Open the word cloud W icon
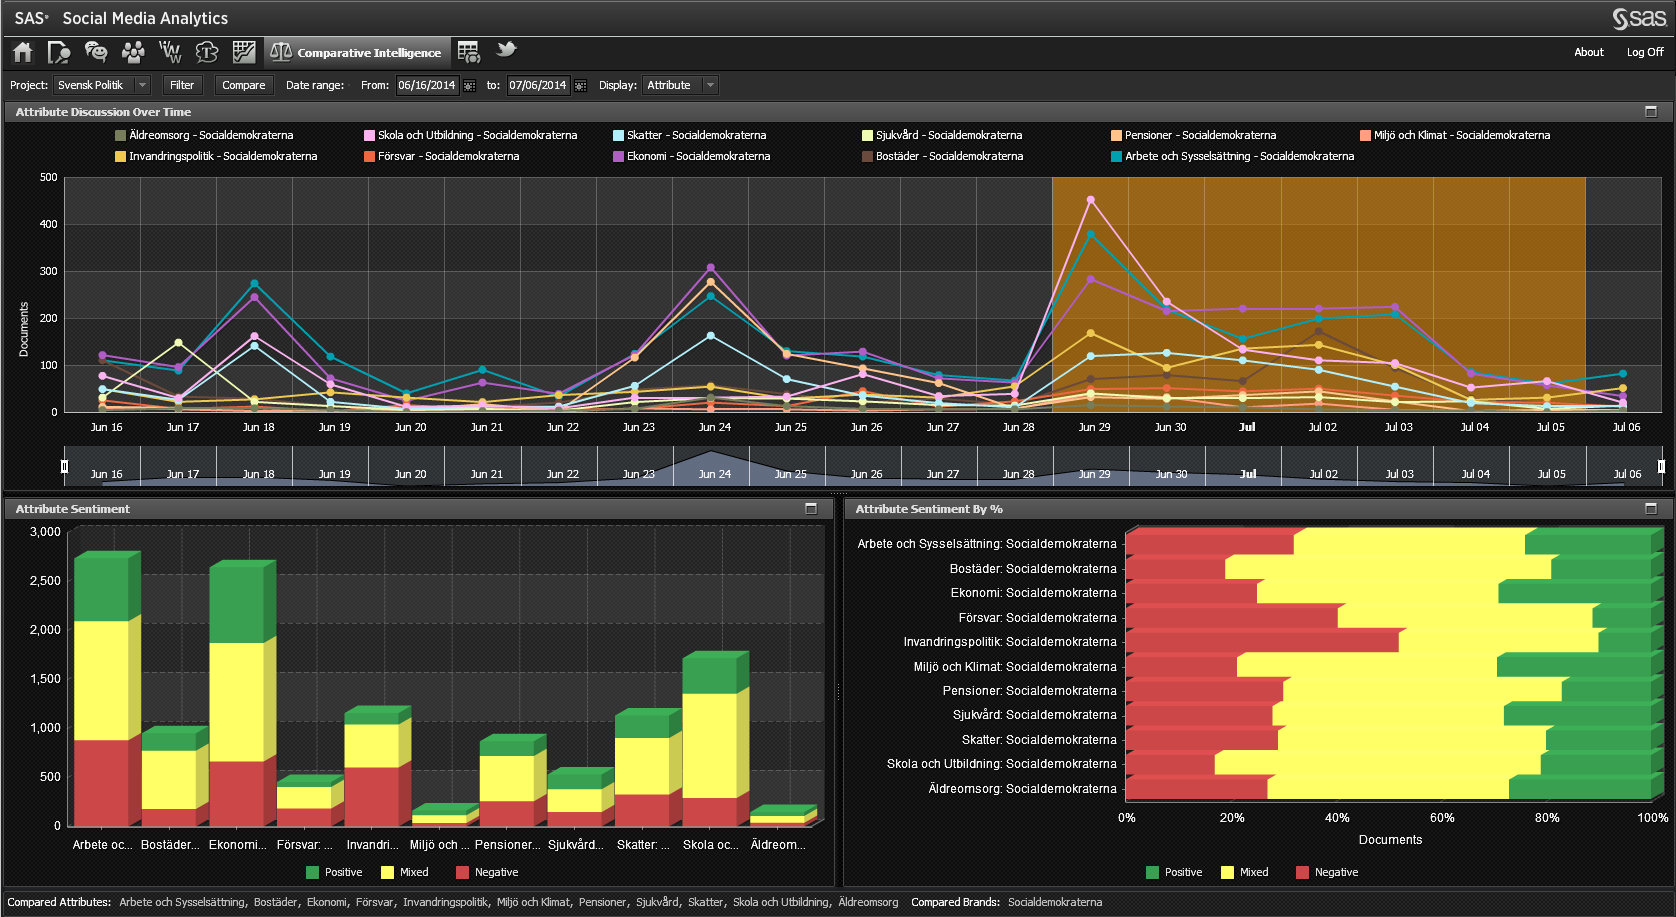 [170, 52]
